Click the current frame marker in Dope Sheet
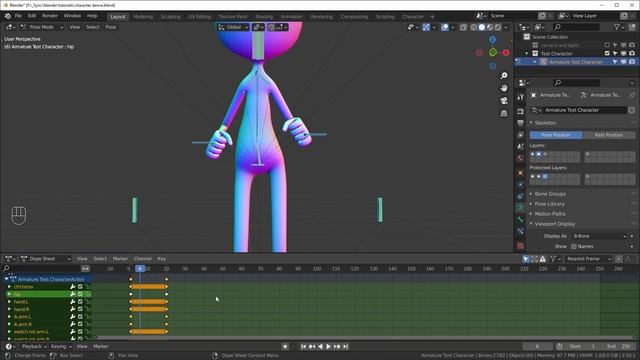This screenshot has width=640, height=360. pos(140,269)
